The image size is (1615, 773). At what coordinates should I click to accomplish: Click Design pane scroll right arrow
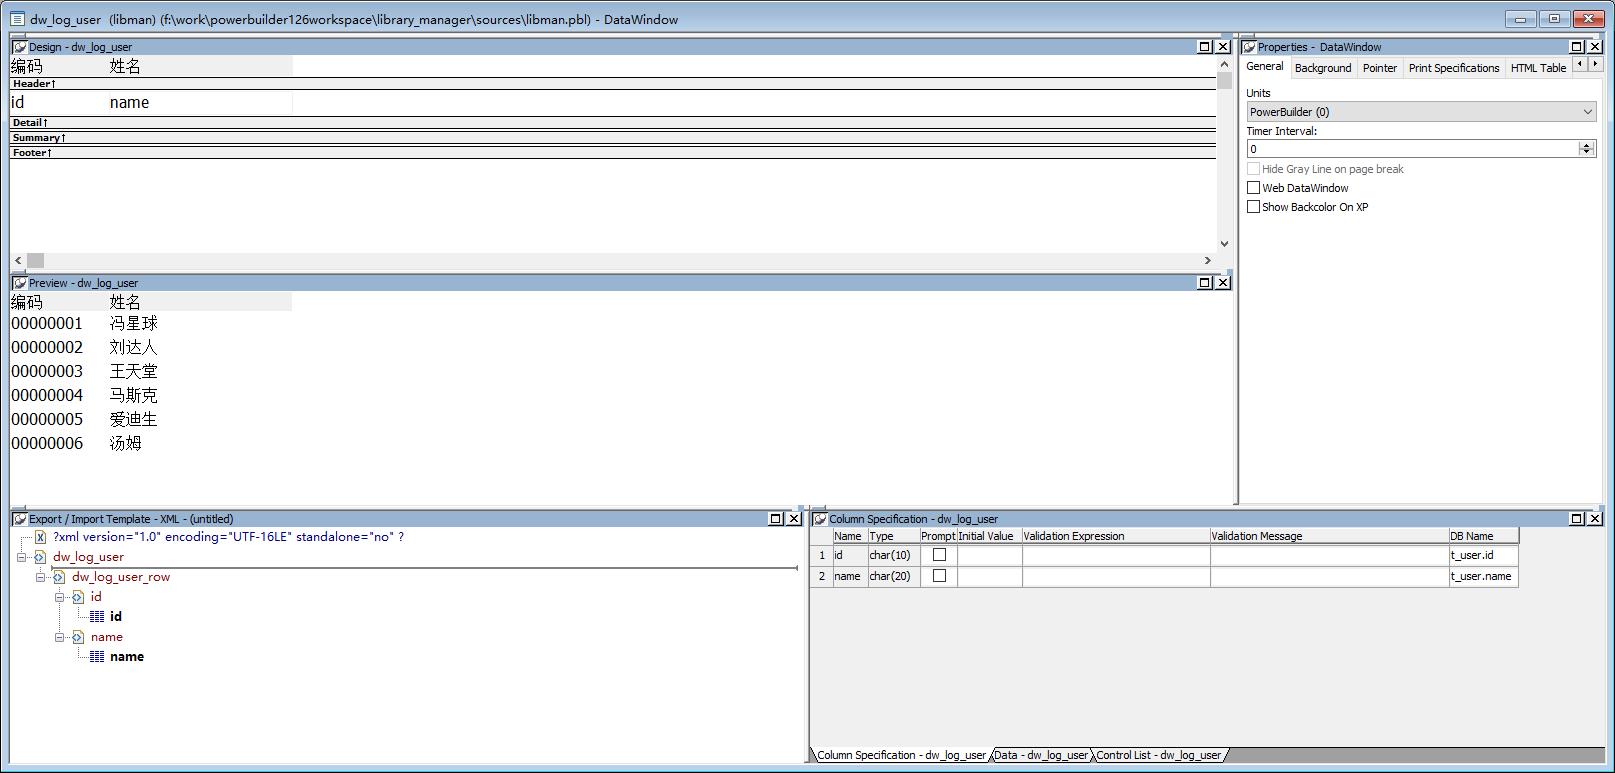[x=1207, y=260]
